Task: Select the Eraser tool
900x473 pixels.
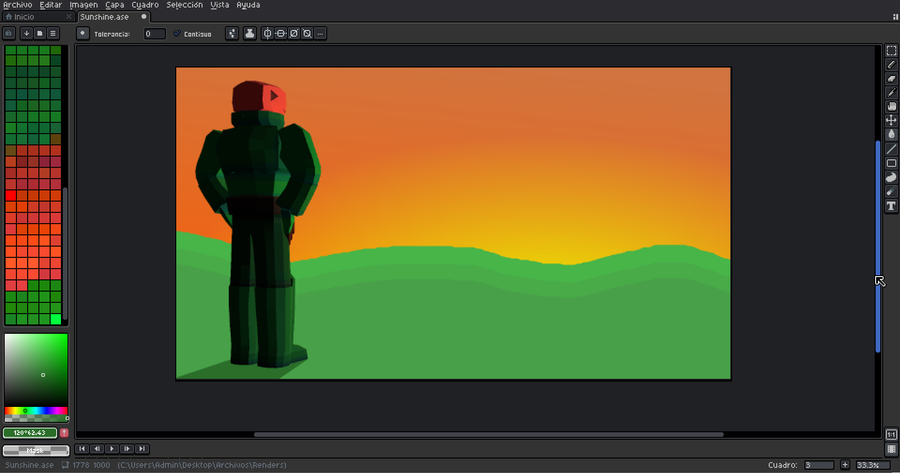Action: (x=891, y=78)
